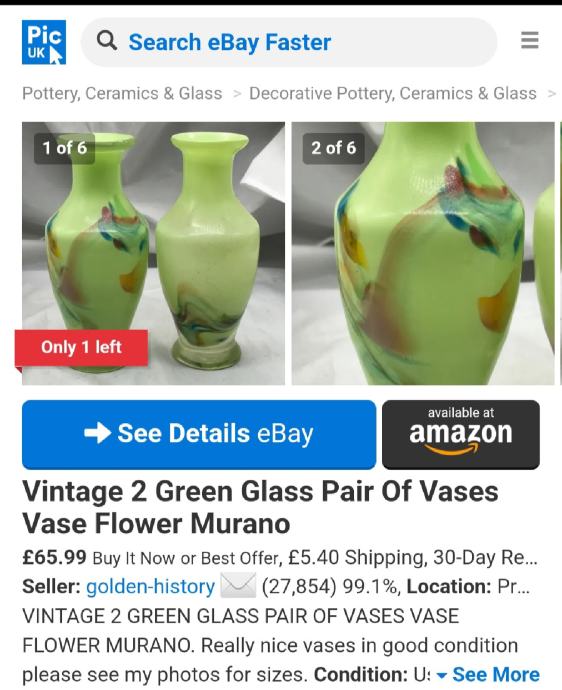Open the Pic UK logo homepage
Image resolution: width=562 pixels, height=690 pixels.
44,42
